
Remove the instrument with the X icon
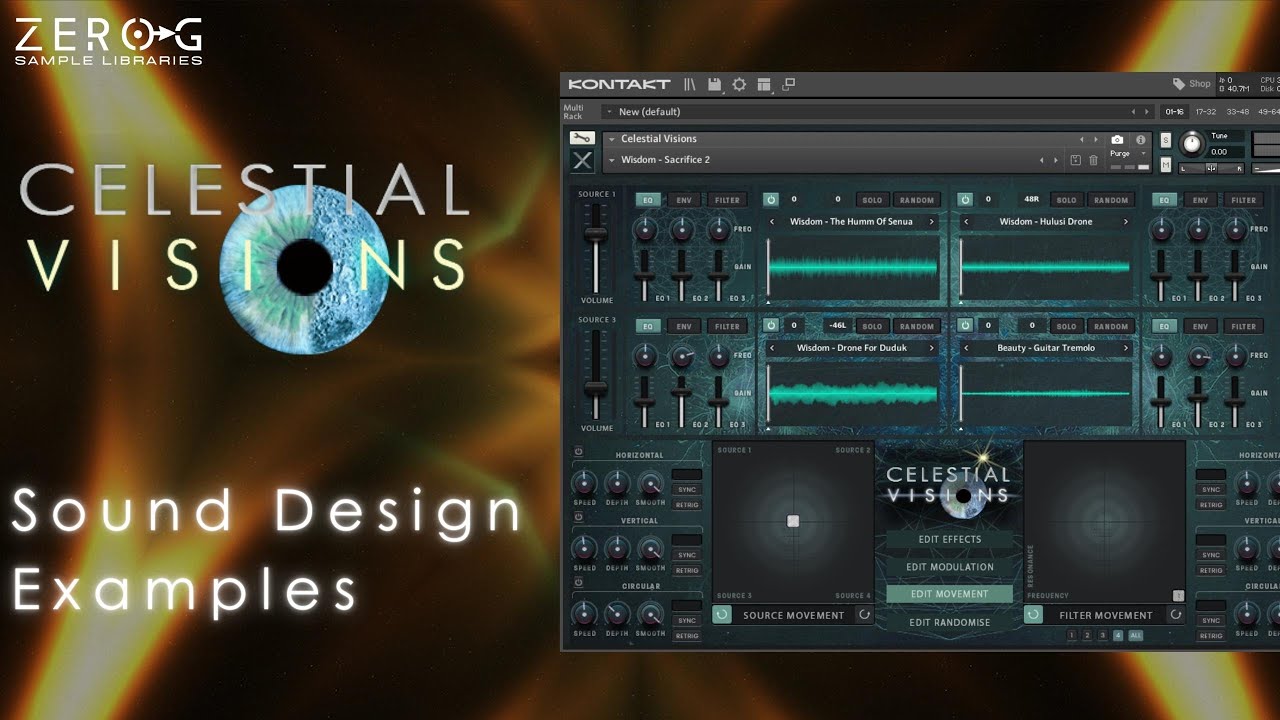coord(582,160)
